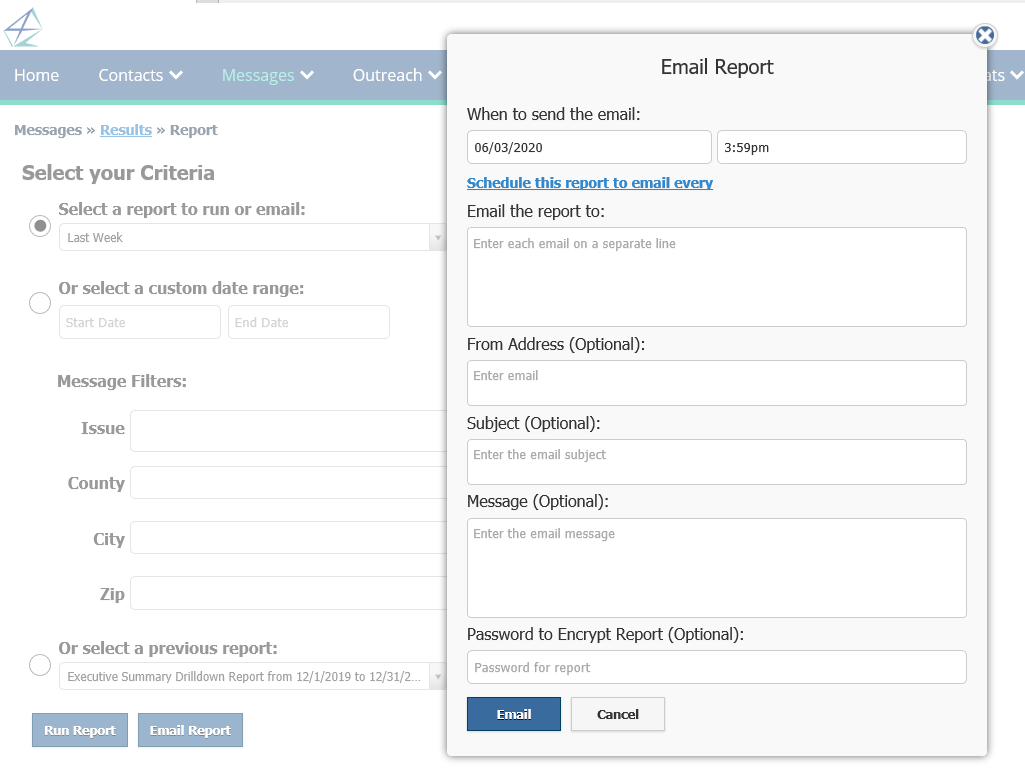Click the send time field showing 3:59pm

point(842,147)
